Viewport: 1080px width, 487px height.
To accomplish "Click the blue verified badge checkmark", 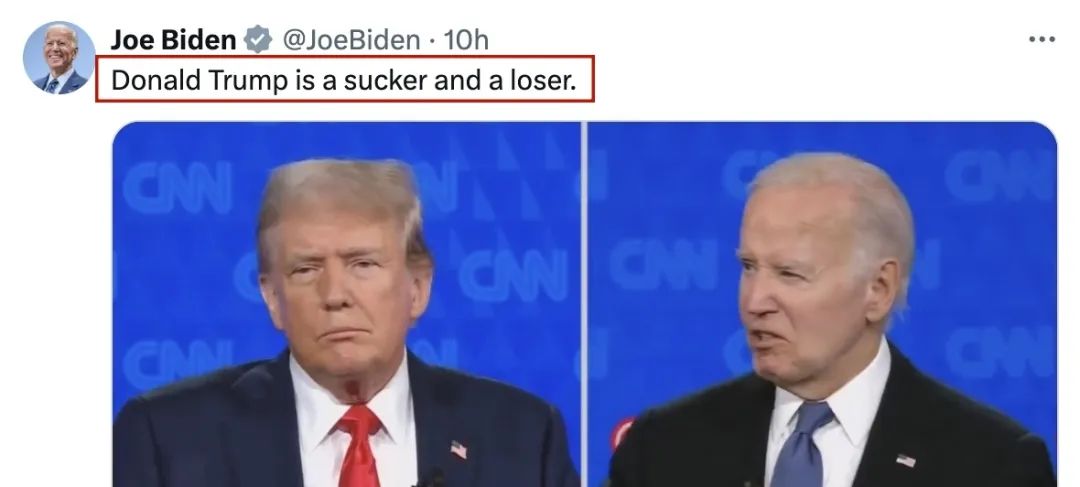I will click(259, 39).
